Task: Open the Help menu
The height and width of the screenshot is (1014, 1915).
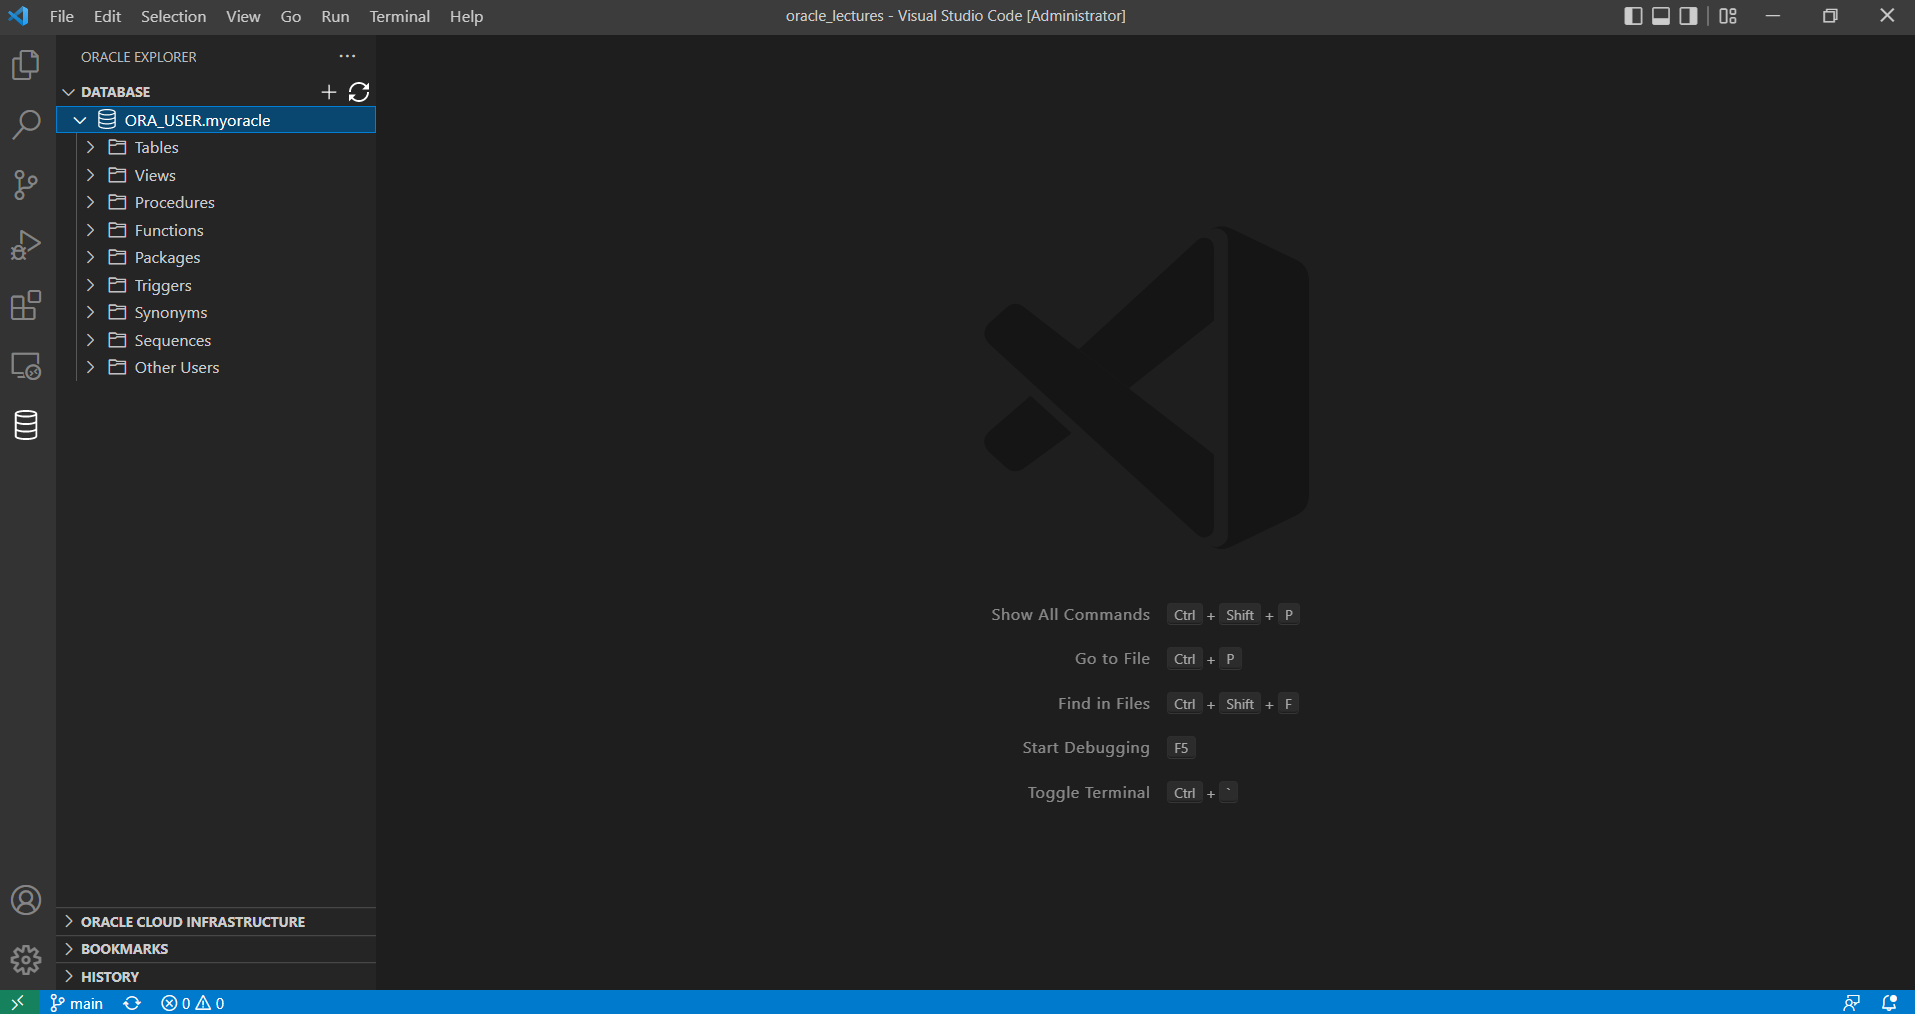Action: (466, 16)
